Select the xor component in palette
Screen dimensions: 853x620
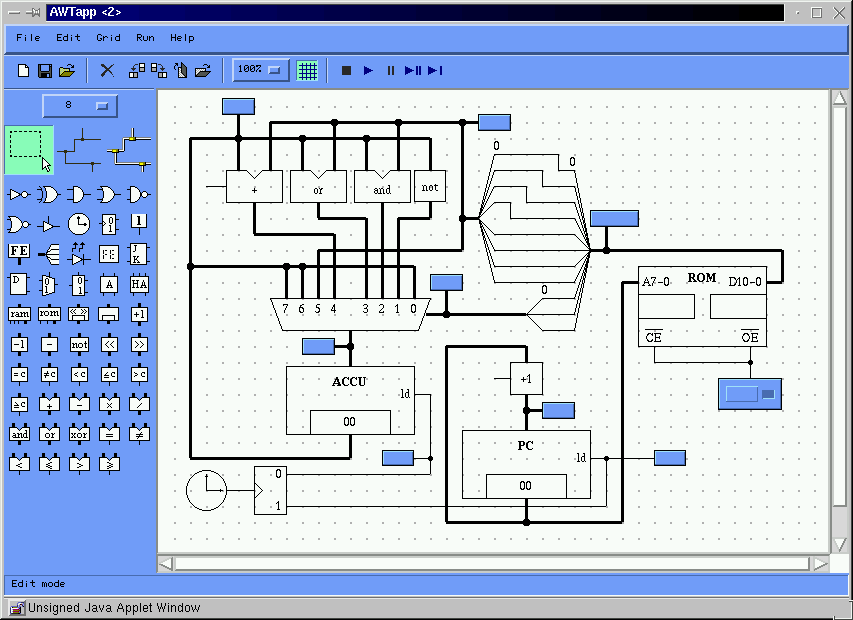[x=79, y=435]
